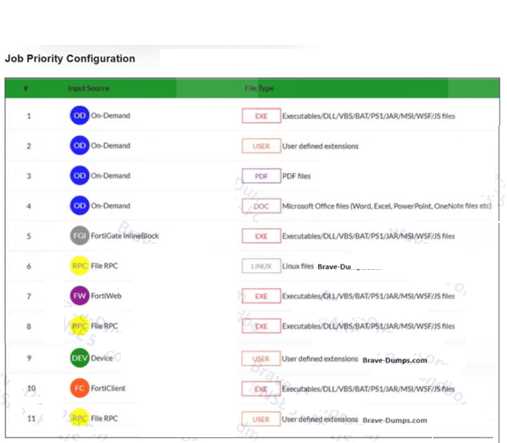Click priority number 5 cell
The height and width of the screenshot is (443, 507).
click(x=29, y=236)
